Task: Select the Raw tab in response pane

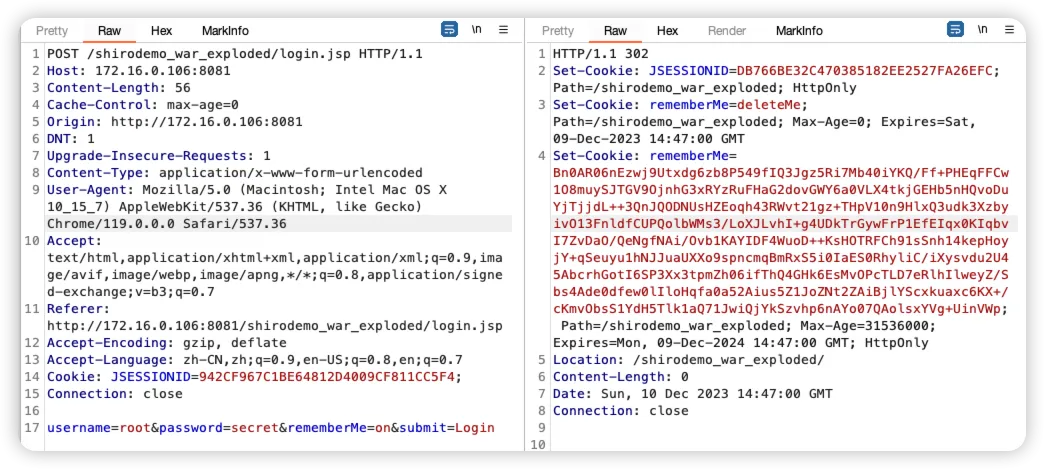Action: (616, 31)
